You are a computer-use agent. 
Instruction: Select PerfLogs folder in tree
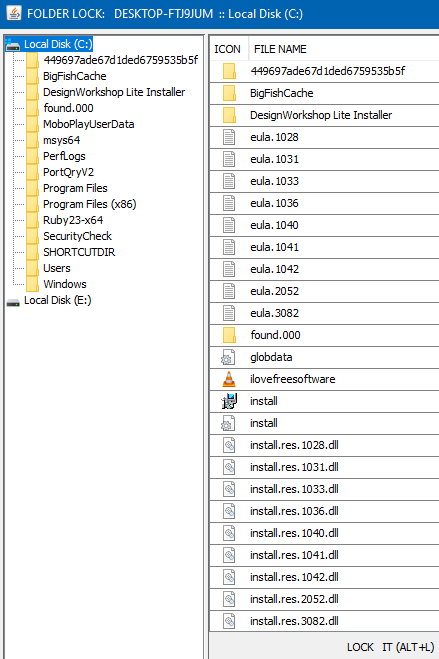64,156
